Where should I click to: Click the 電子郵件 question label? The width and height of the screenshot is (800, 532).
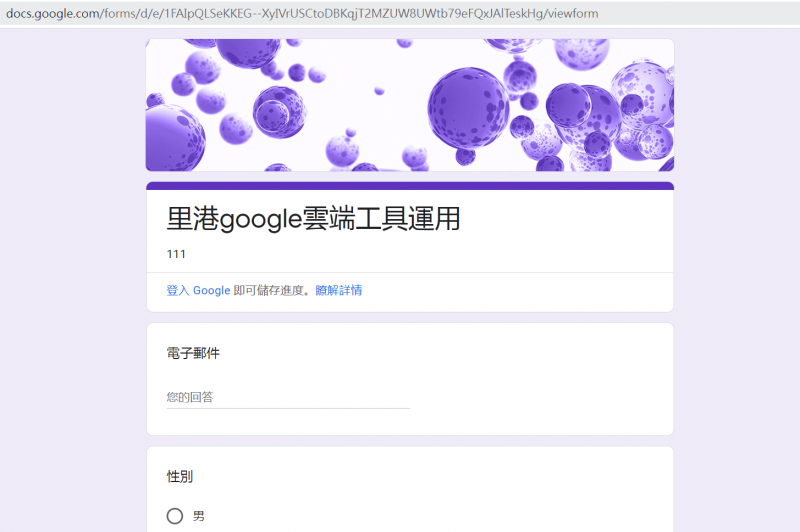(x=193, y=353)
